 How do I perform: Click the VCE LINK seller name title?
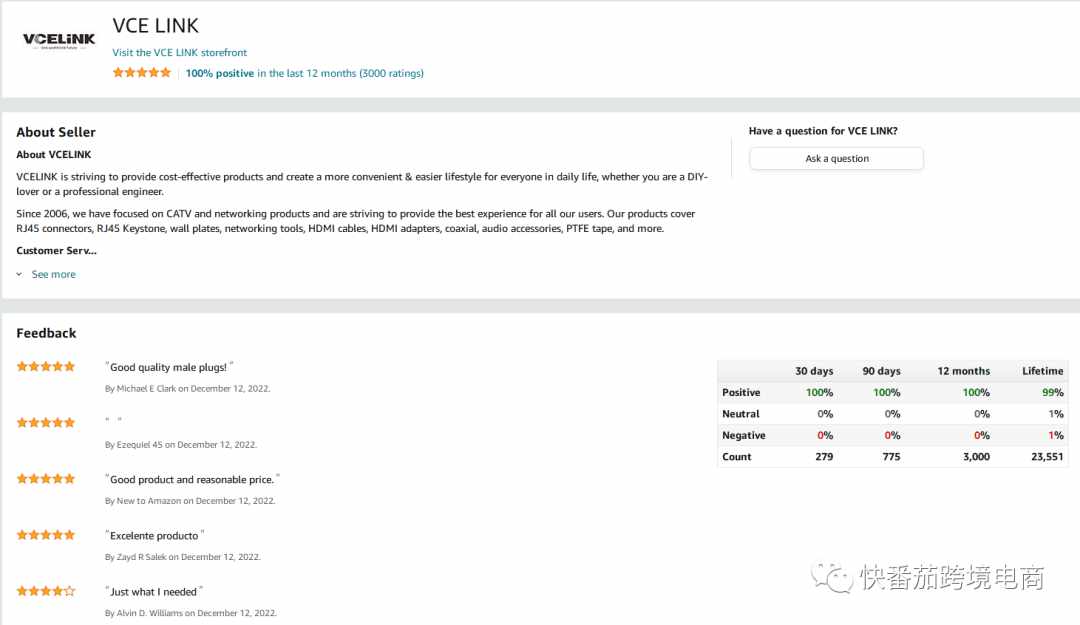coord(156,26)
